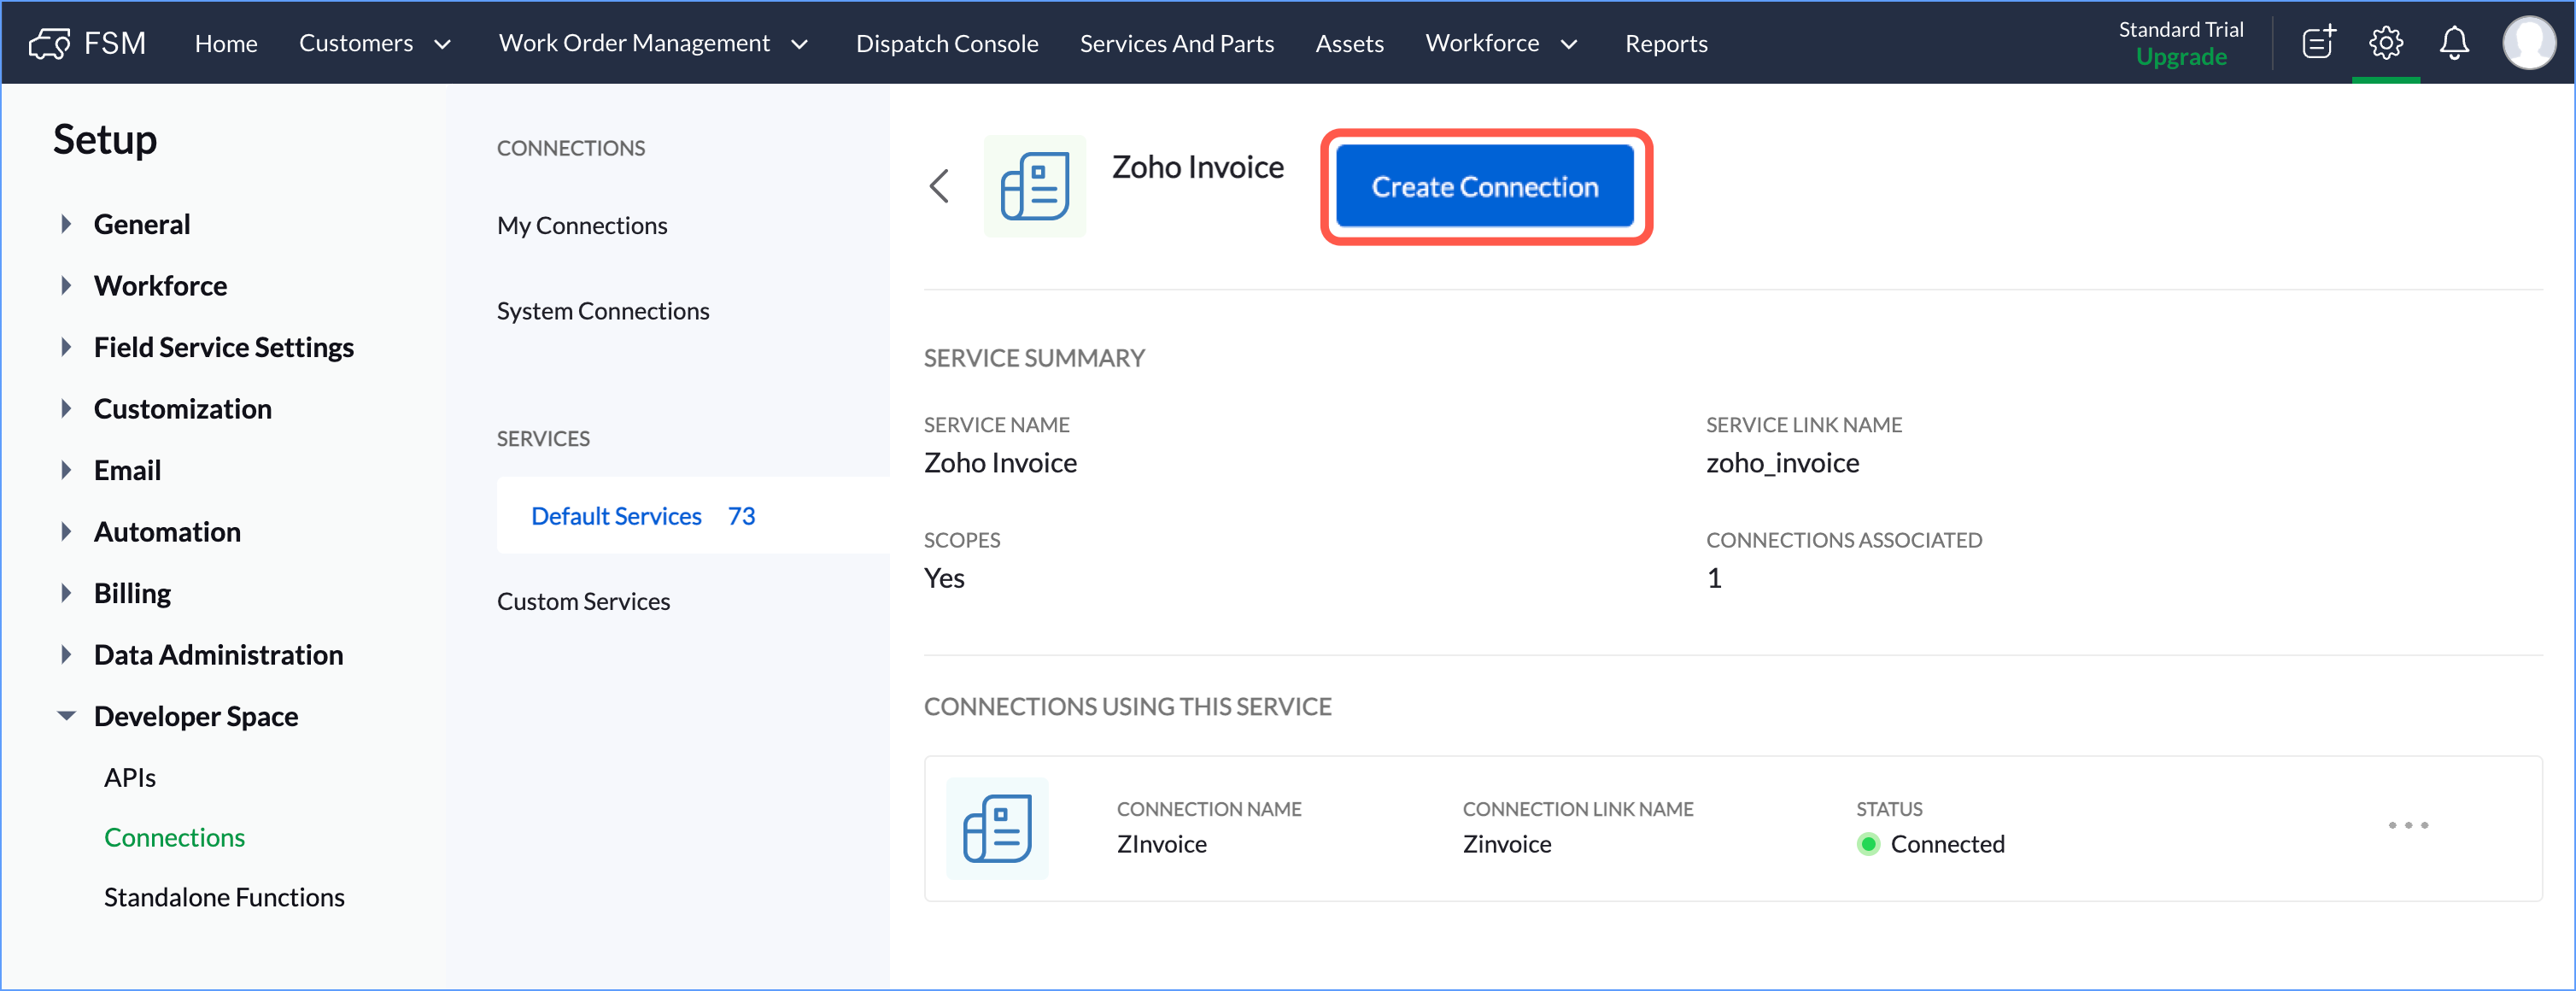Screen dimensions: 2576x991
Task: Click the FSM logo icon
Action: tap(49, 43)
